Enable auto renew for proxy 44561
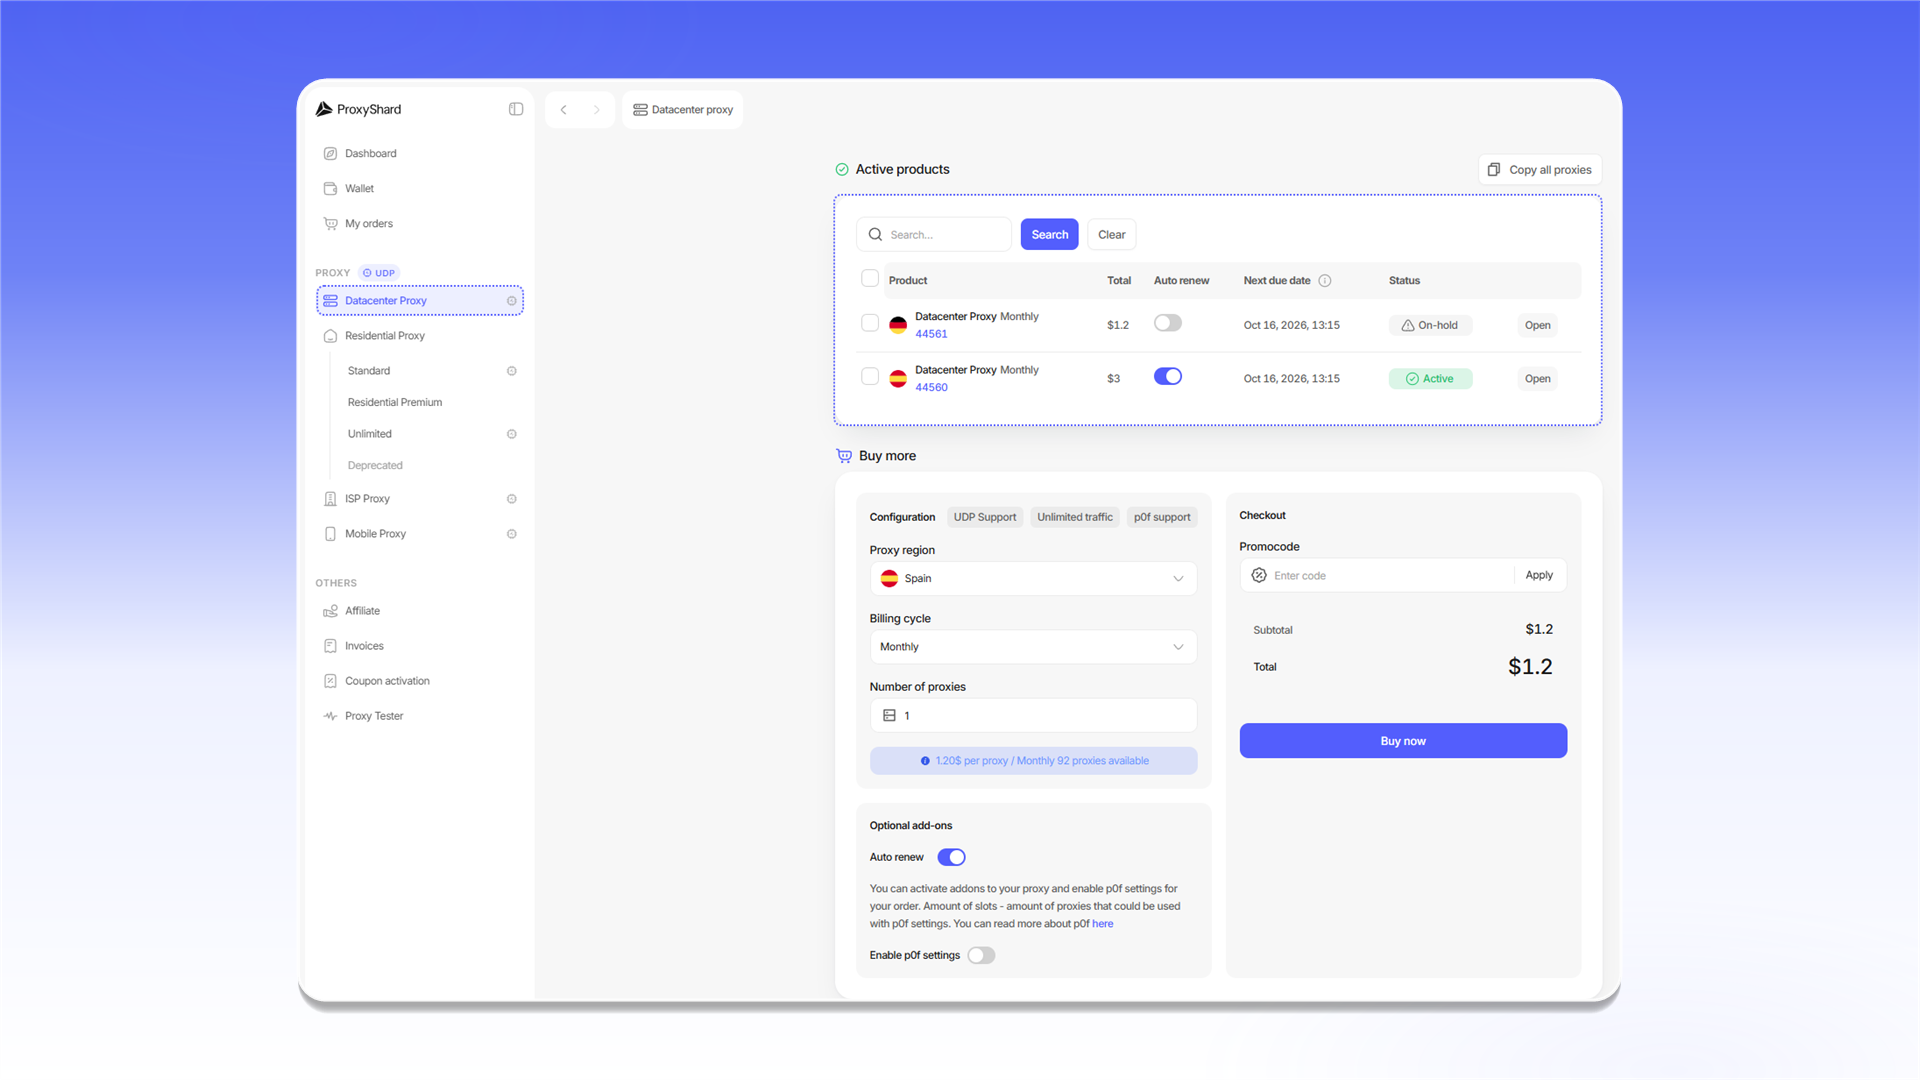The width and height of the screenshot is (1920, 1080). (1168, 323)
